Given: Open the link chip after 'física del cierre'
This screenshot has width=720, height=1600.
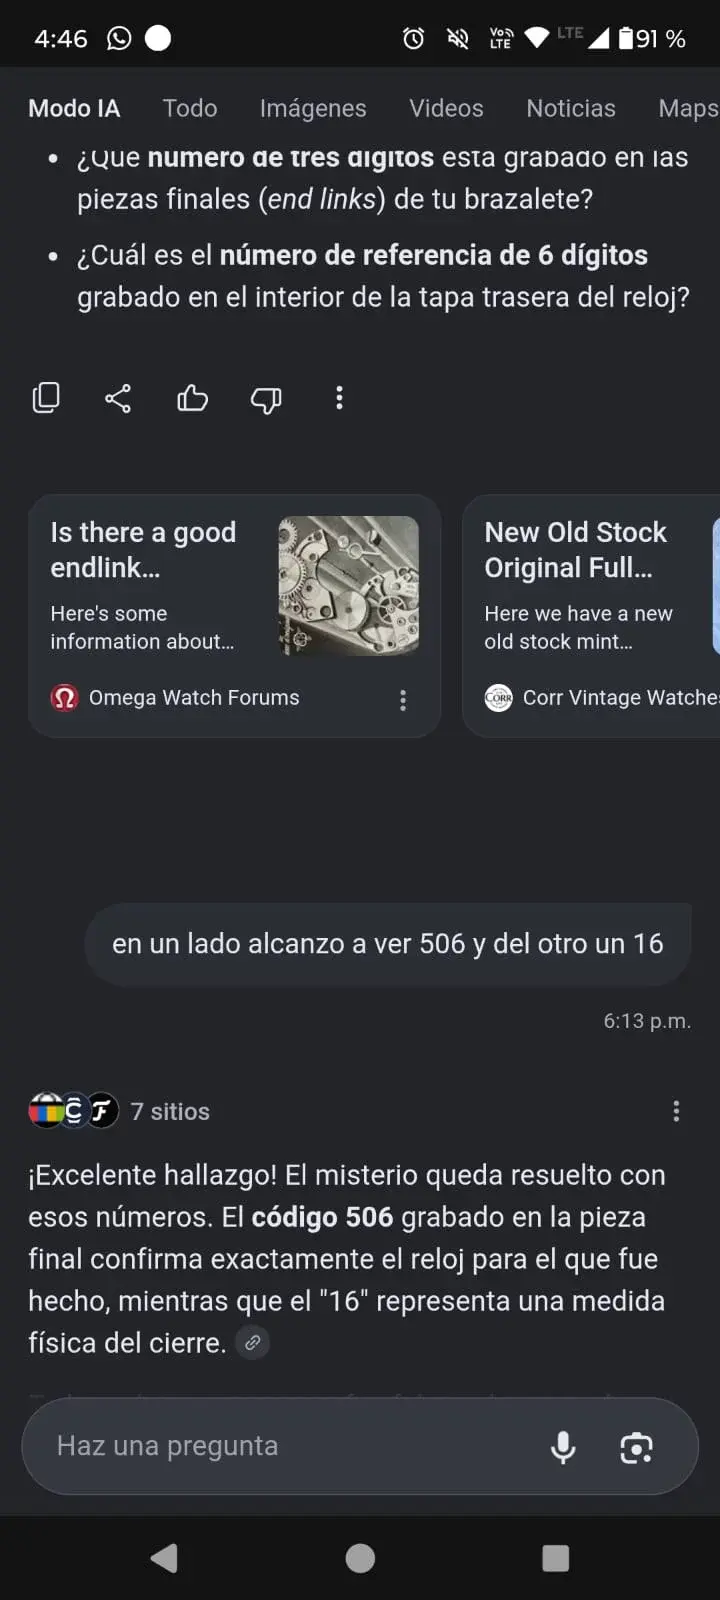Looking at the screenshot, I should click(253, 1343).
